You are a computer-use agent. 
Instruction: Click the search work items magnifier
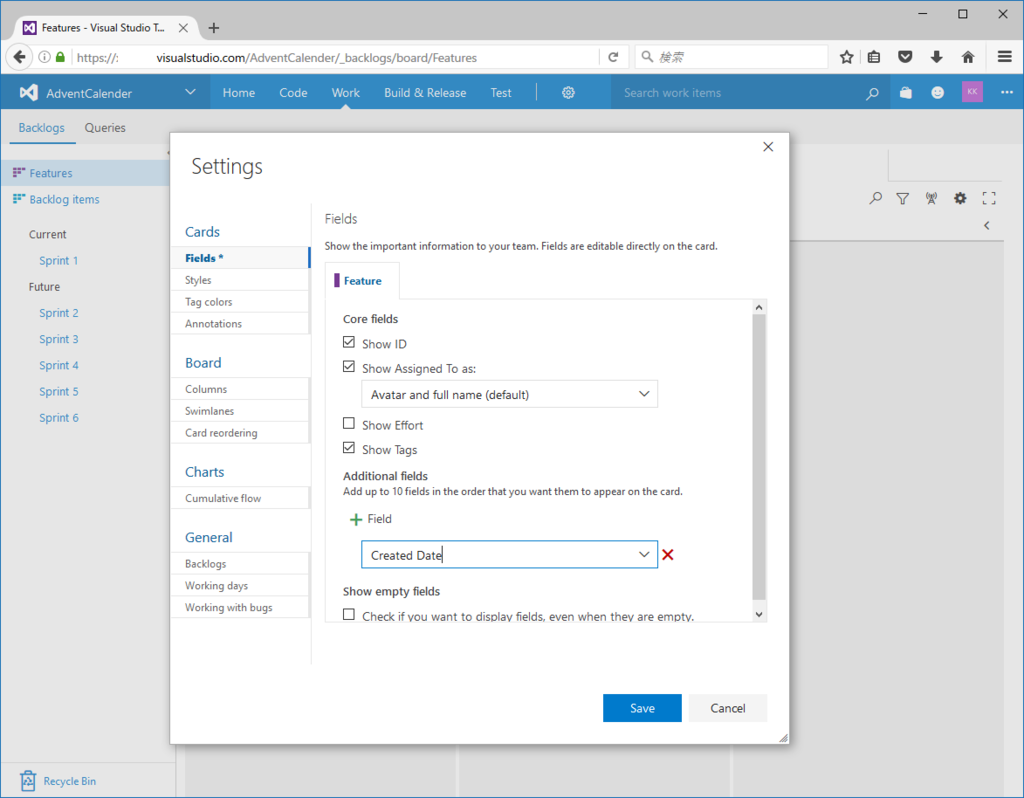pos(872,93)
